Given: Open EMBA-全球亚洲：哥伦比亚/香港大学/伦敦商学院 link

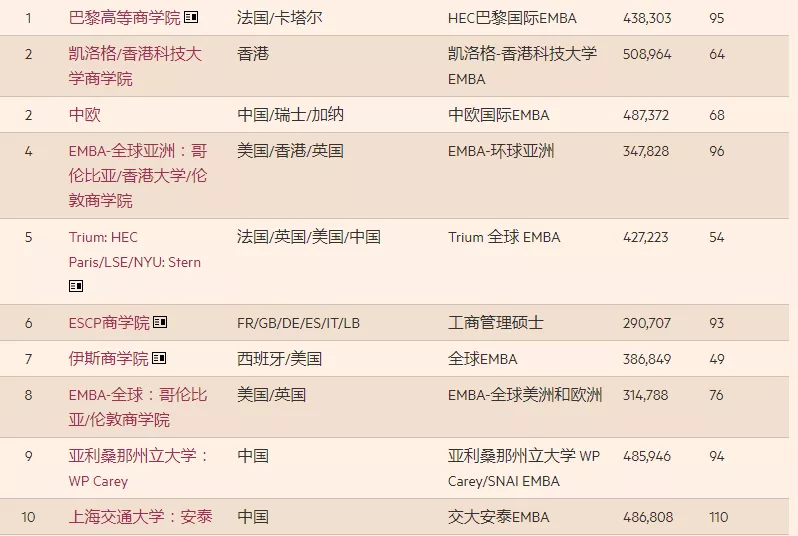Looking at the screenshot, I should (x=137, y=175).
